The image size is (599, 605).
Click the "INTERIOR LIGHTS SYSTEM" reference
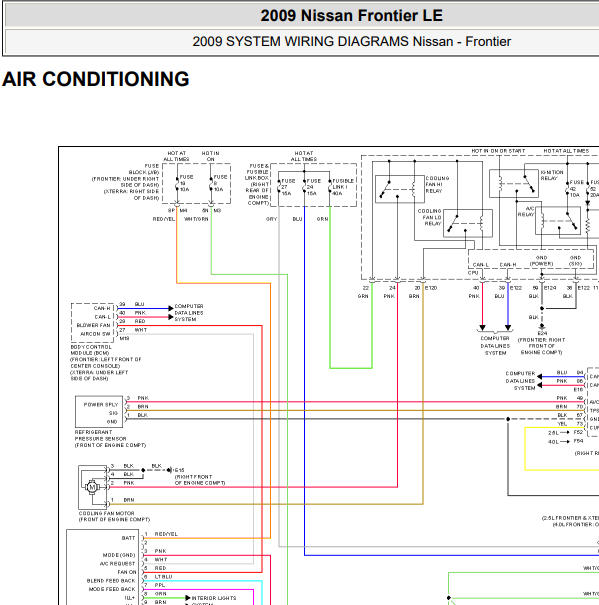click(213, 600)
